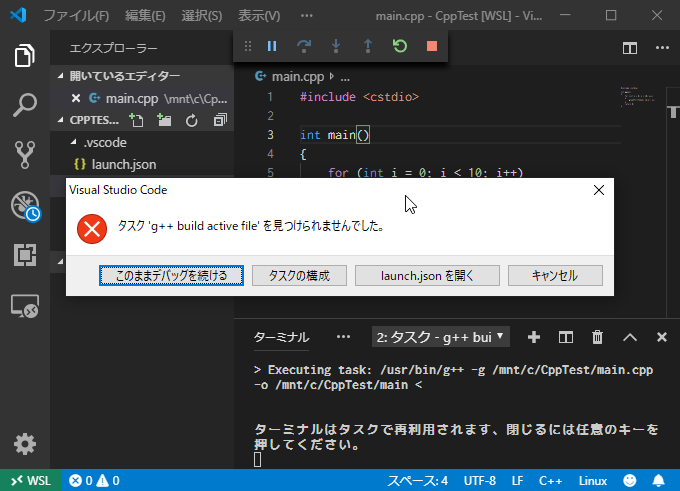
Task: Open the ファイル(F) menu
Action: (x=76, y=16)
